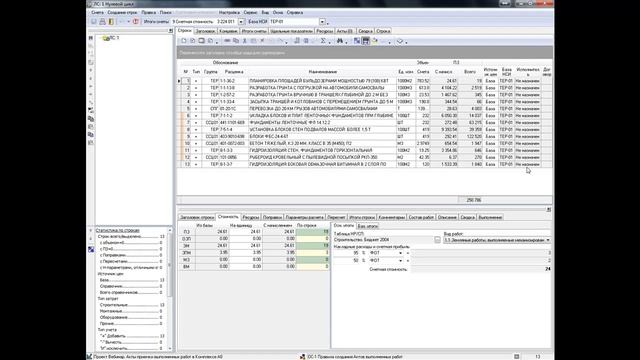Click the first new-row icon in rows toolbar
This screenshot has height=360, width=640.
click(184, 41)
